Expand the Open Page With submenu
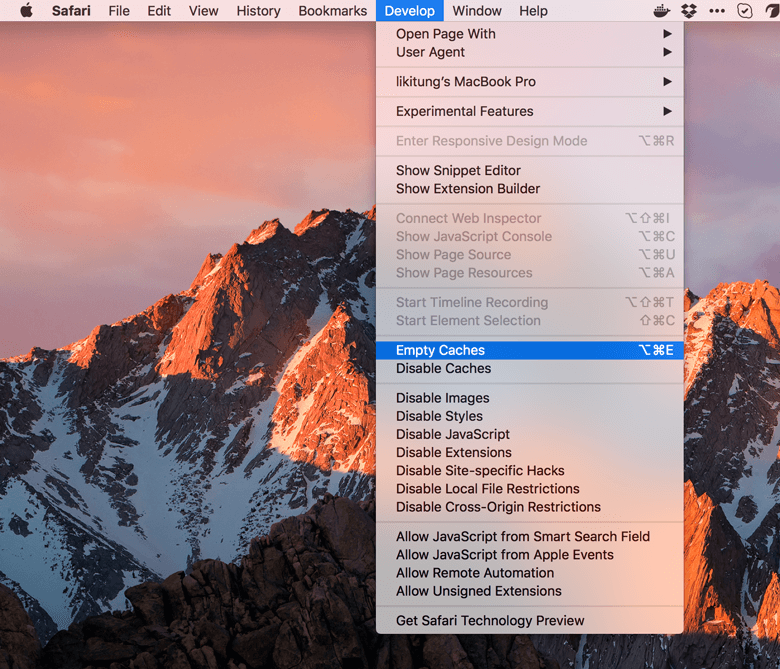This screenshot has height=669, width=780. pos(530,34)
